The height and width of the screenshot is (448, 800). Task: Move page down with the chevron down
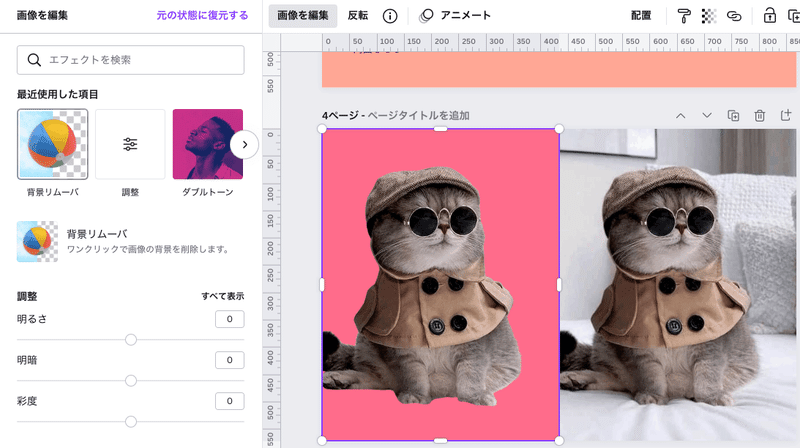click(707, 115)
